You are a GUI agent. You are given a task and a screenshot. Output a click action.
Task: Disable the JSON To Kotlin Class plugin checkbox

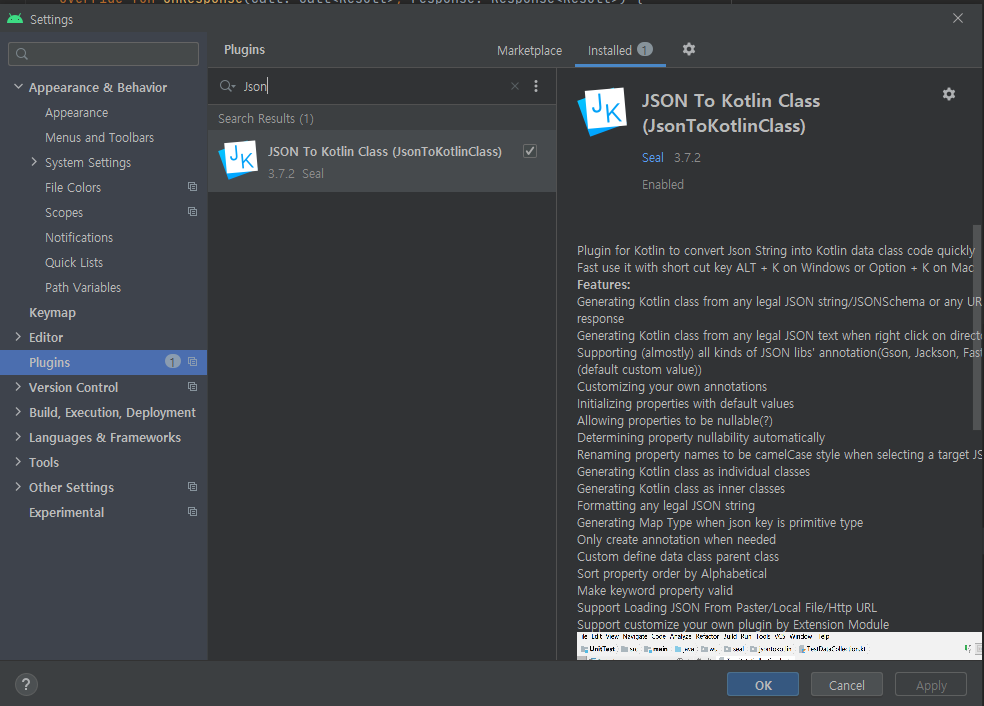coord(530,151)
